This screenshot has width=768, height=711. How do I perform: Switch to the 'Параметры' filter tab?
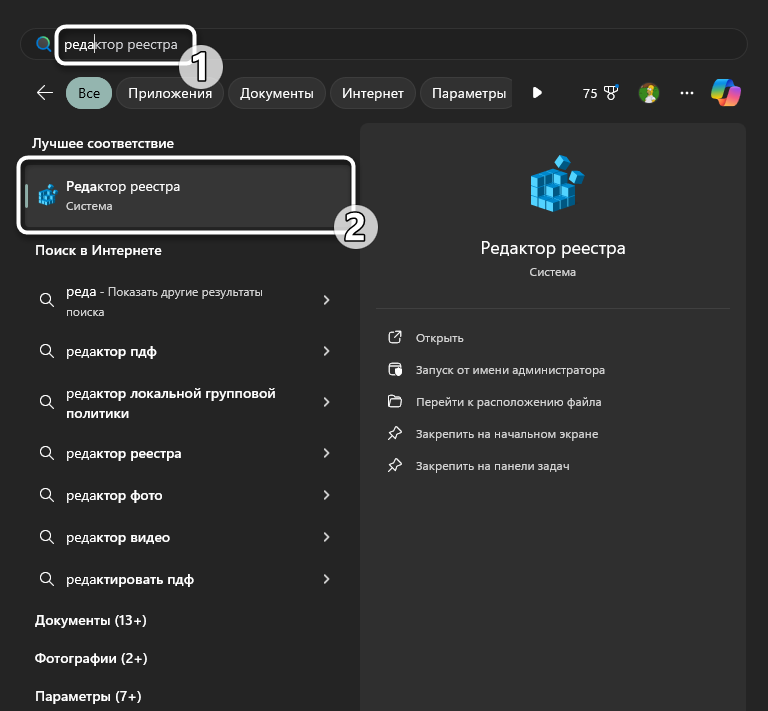click(467, 93)
